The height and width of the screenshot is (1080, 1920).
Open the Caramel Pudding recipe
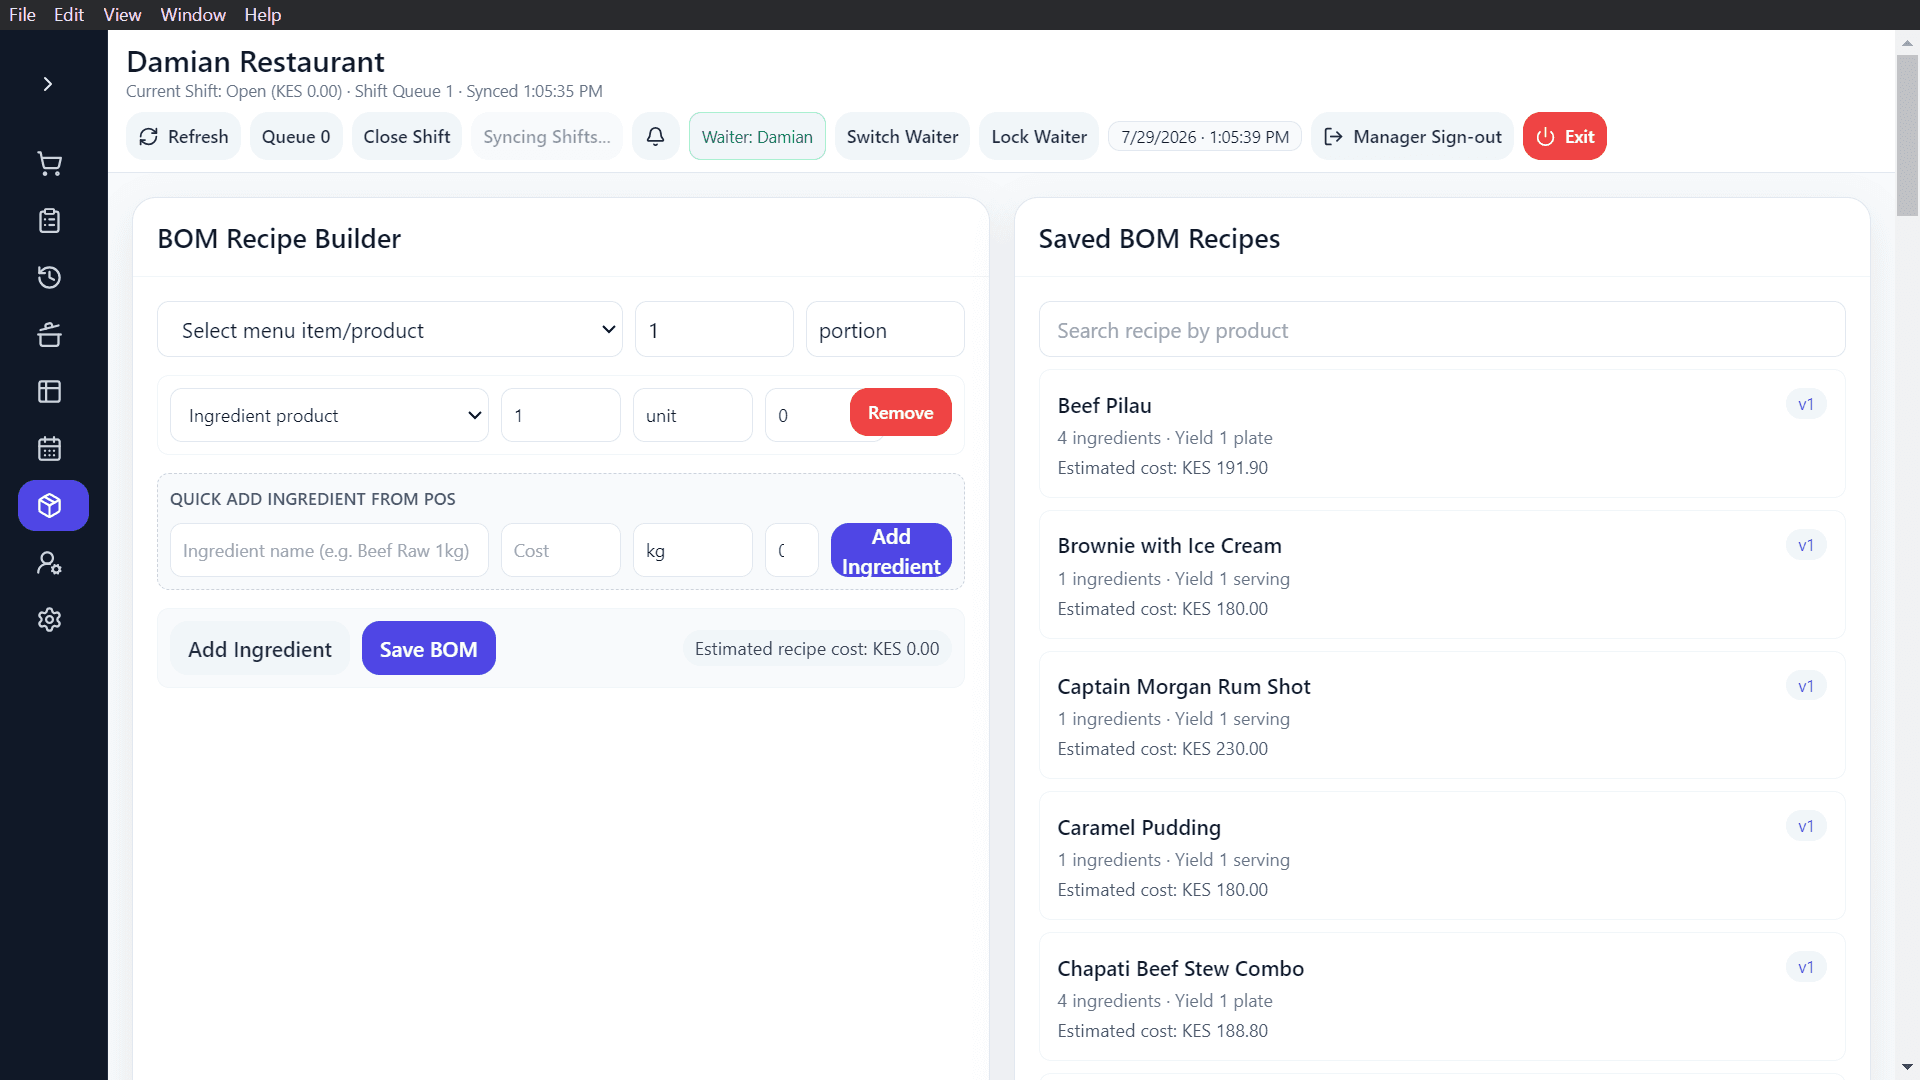click(x=1442, y=856)
